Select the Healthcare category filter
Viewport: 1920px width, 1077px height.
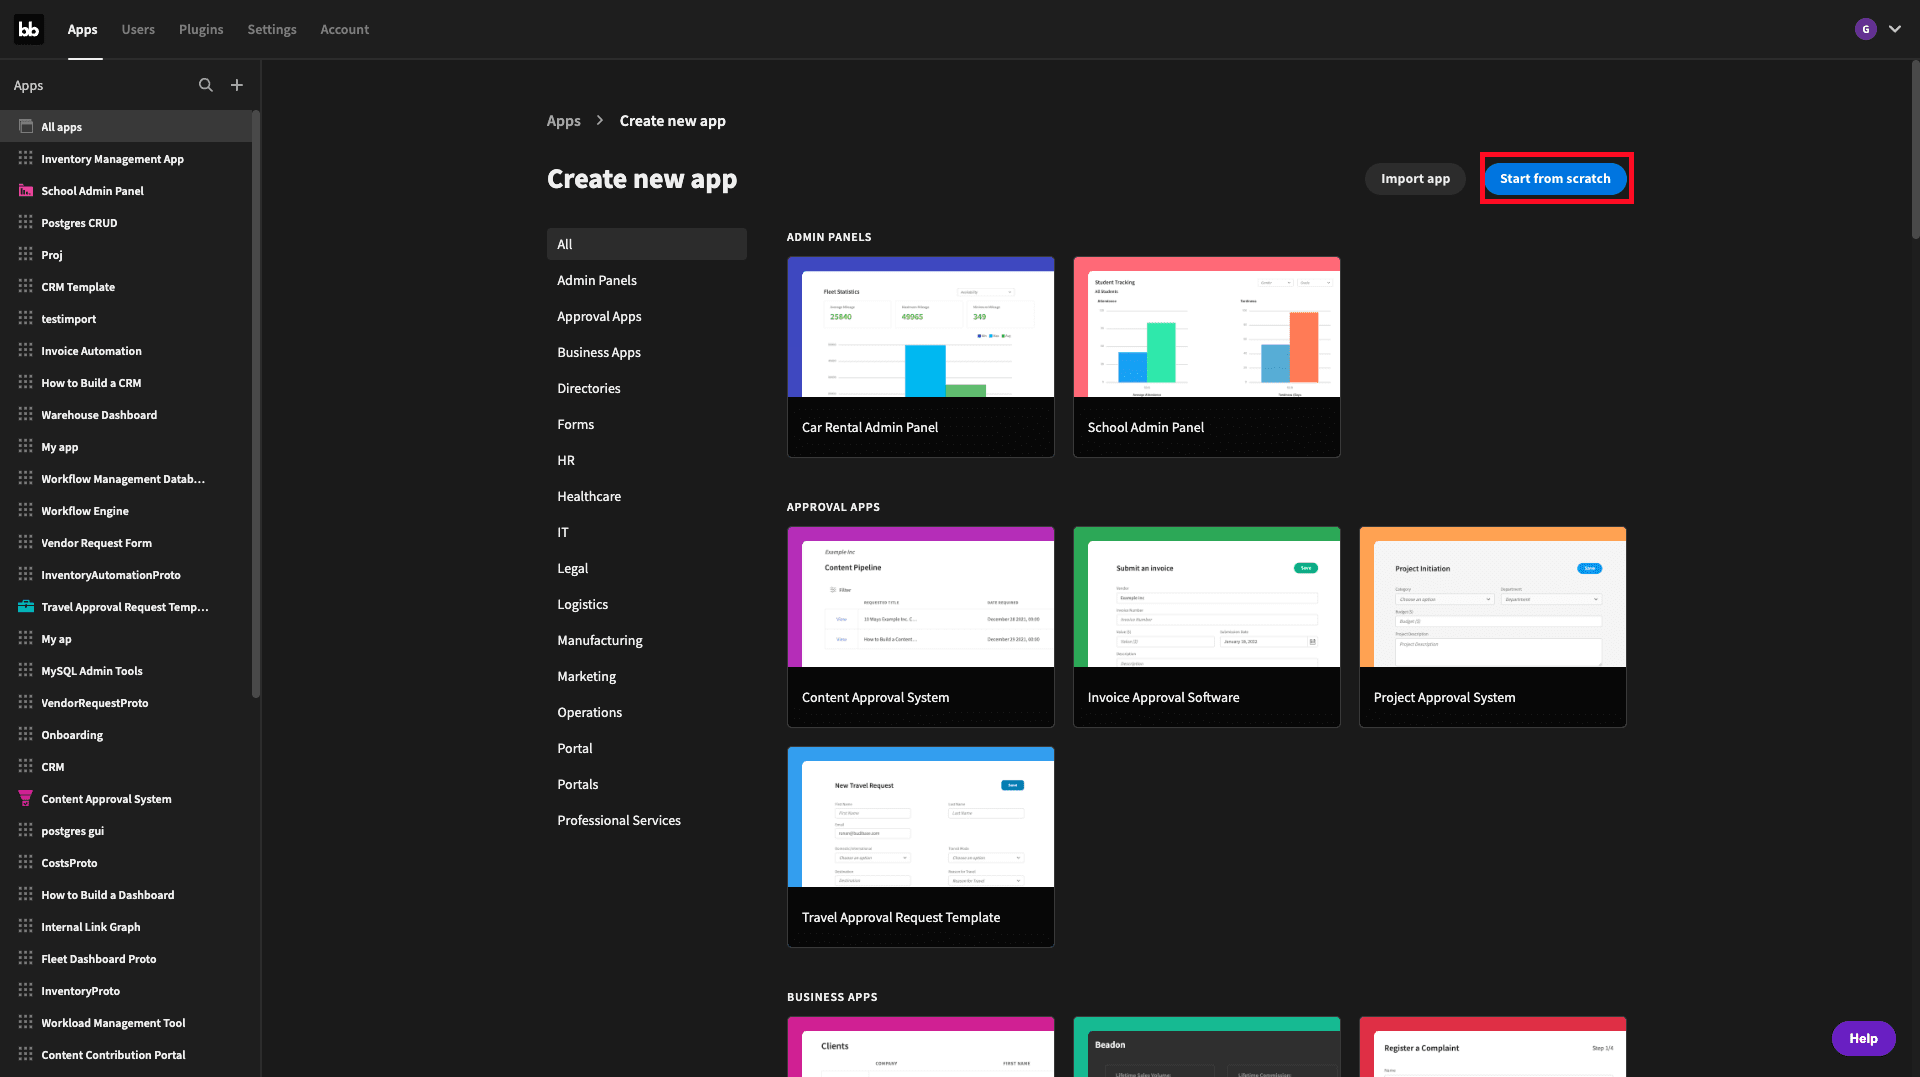(646, 496)
